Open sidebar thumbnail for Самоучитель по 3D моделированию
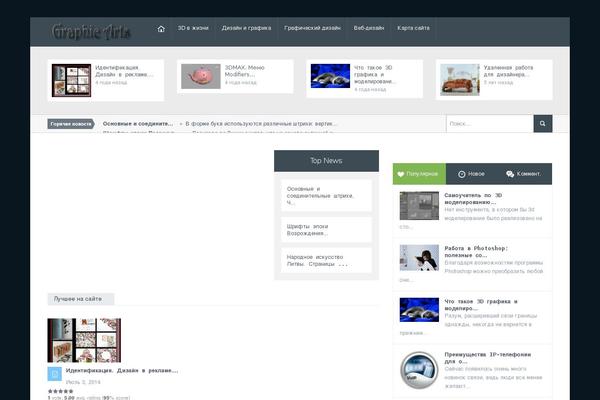Screen dimensions: 600x400 [419, 206]
